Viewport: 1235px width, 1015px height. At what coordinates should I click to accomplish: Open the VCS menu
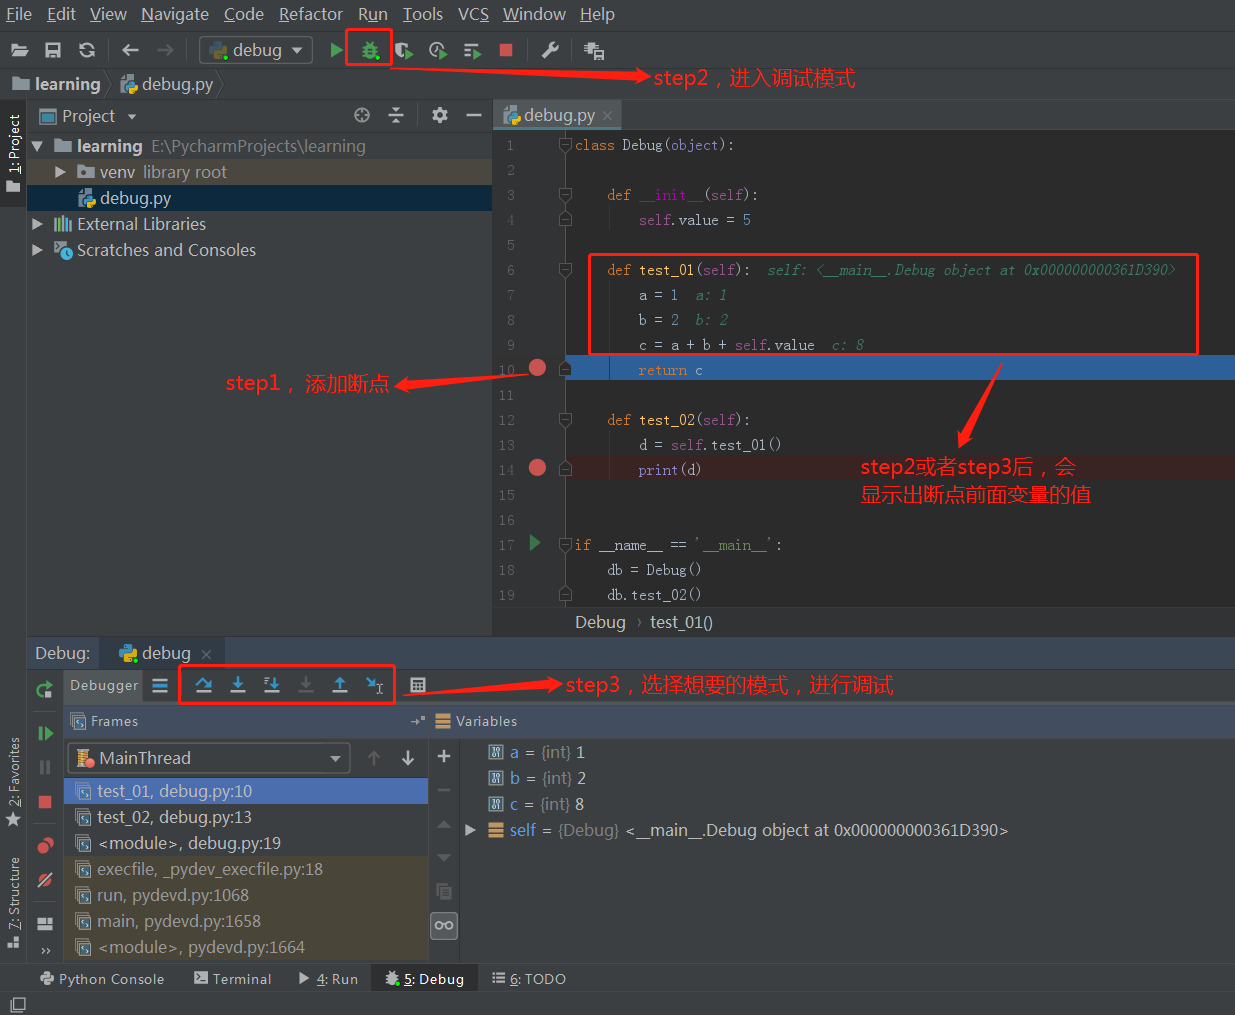pos(473,14)
